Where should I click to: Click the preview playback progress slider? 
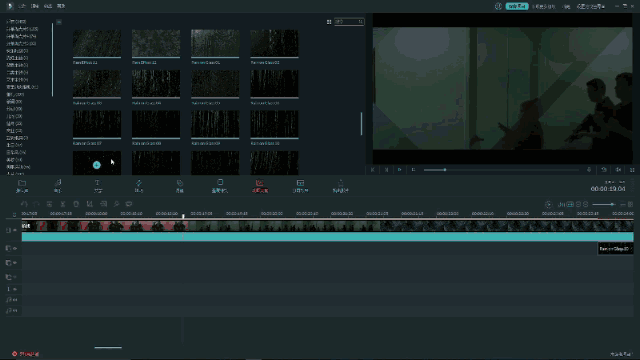click(501, 170)
